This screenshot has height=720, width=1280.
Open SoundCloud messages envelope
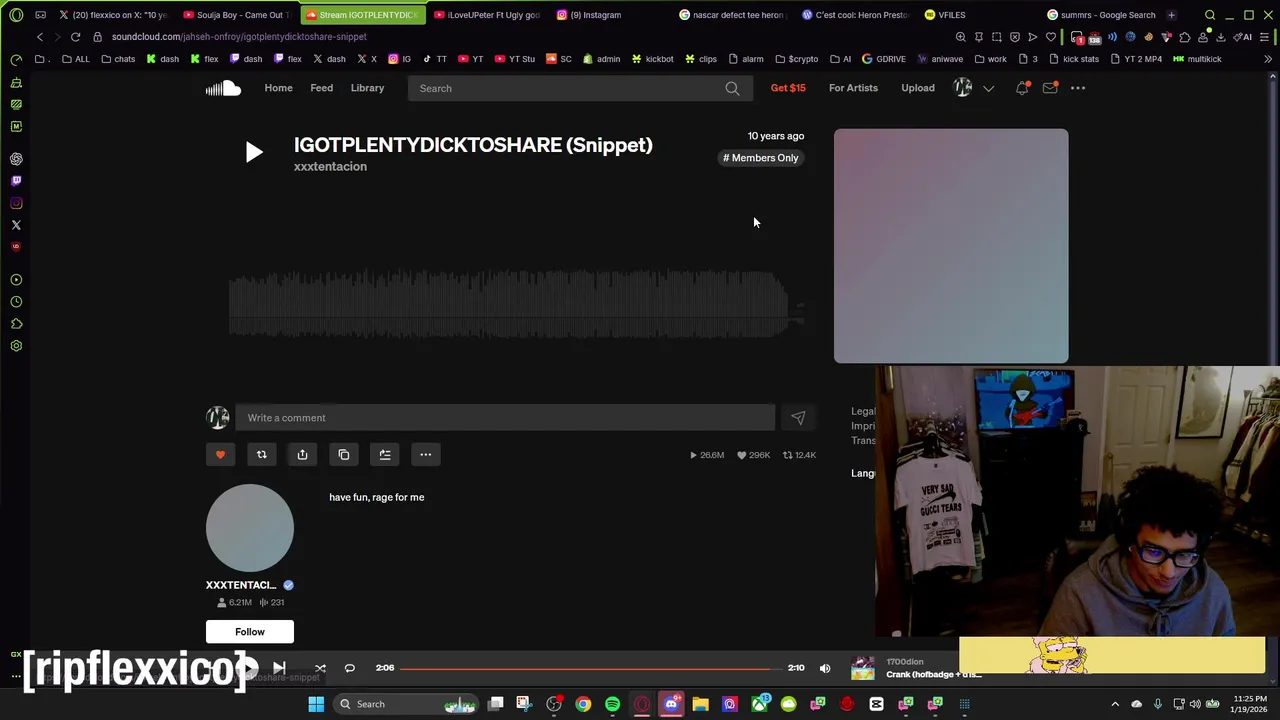(x=1050, y=88)
